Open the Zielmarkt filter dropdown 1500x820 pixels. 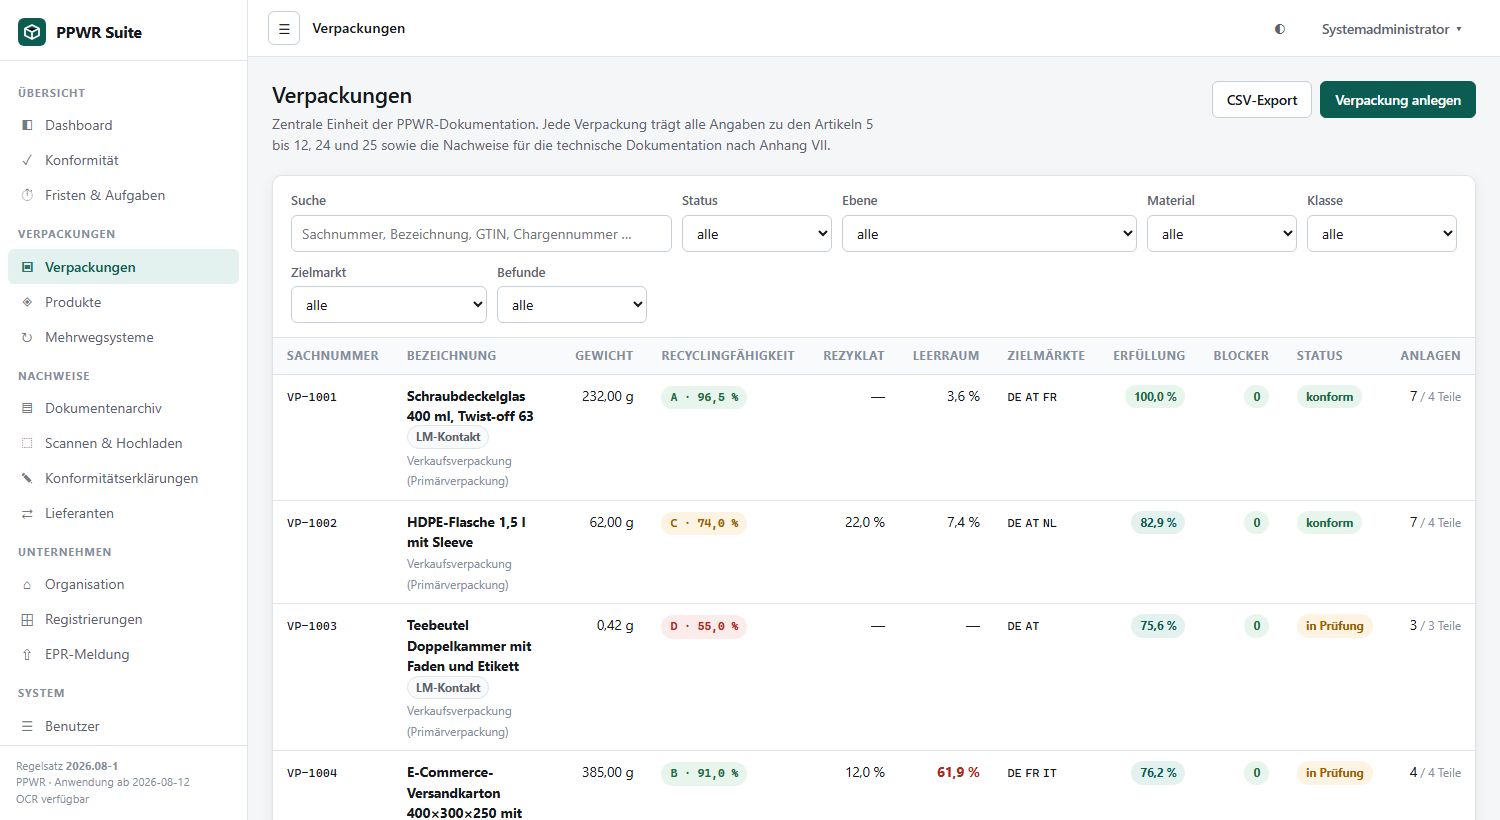click(389, 305)
